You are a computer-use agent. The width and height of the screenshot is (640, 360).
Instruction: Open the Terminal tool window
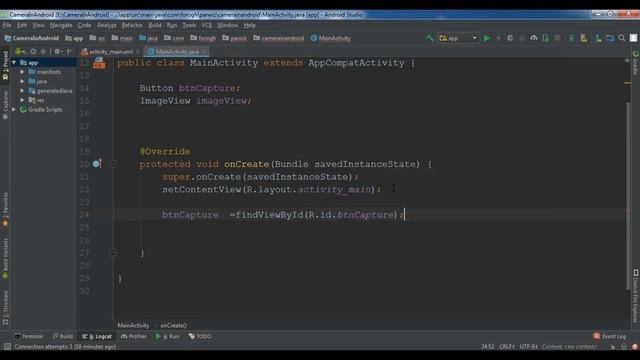point(28,336)
